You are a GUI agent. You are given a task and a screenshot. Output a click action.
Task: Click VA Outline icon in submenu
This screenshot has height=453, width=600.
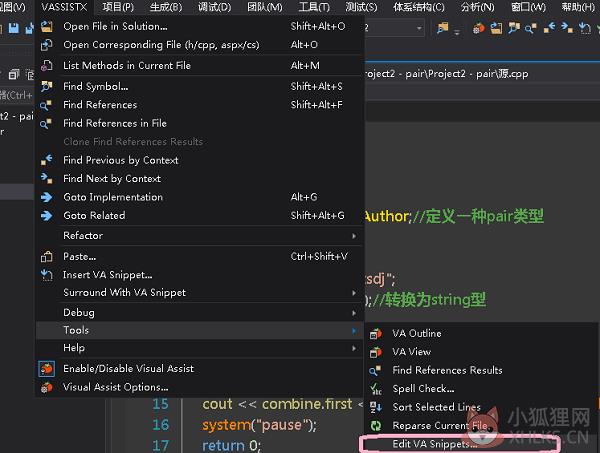pos(375,334)
